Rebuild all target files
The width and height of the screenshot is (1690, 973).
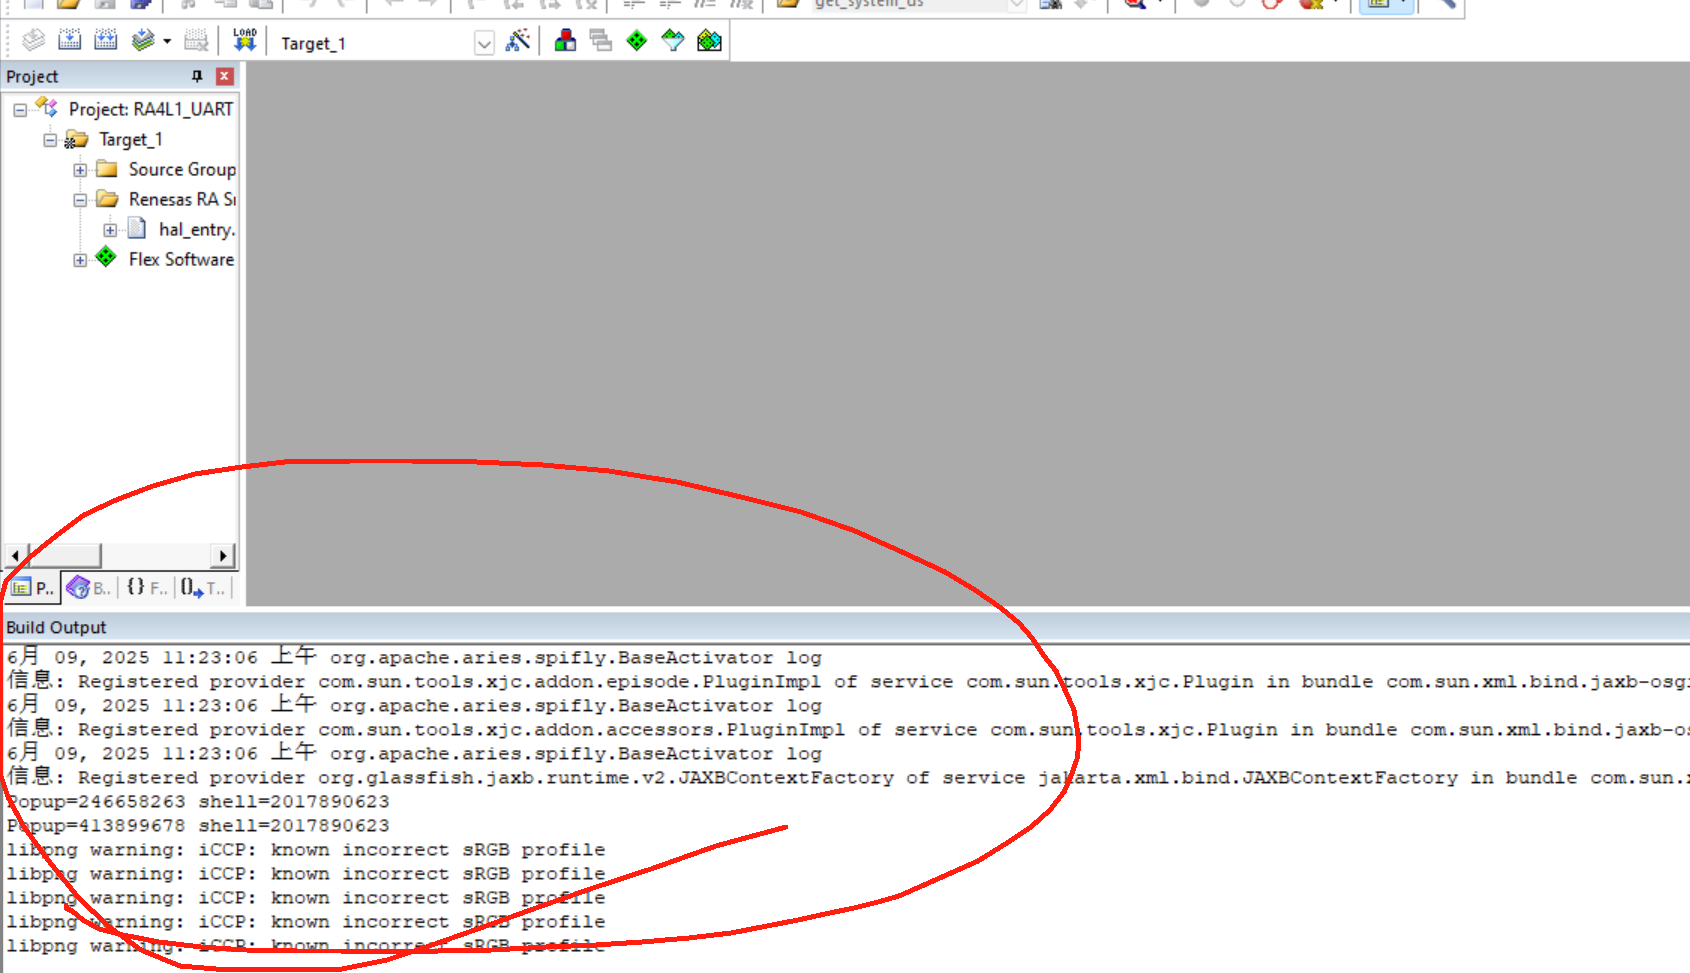click(105, 40)
